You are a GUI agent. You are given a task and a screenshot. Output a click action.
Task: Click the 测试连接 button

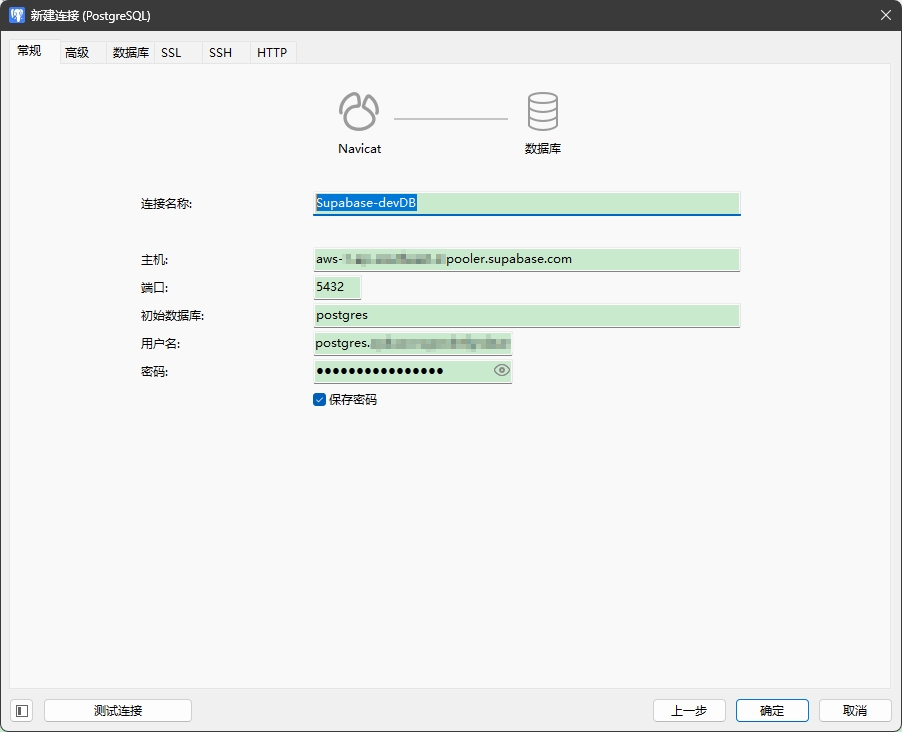point(118,711)
